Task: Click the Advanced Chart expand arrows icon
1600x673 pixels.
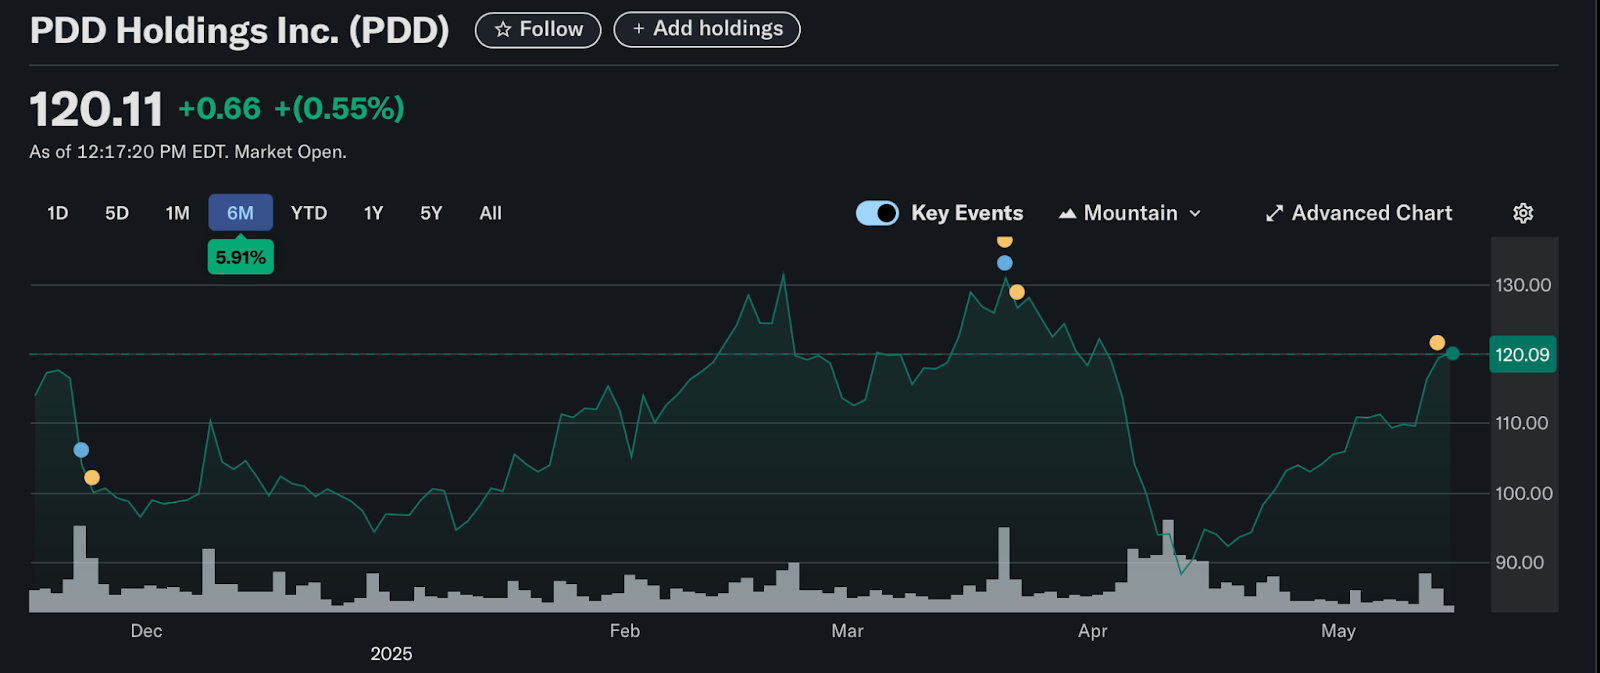Action: tap(1274, 213)
